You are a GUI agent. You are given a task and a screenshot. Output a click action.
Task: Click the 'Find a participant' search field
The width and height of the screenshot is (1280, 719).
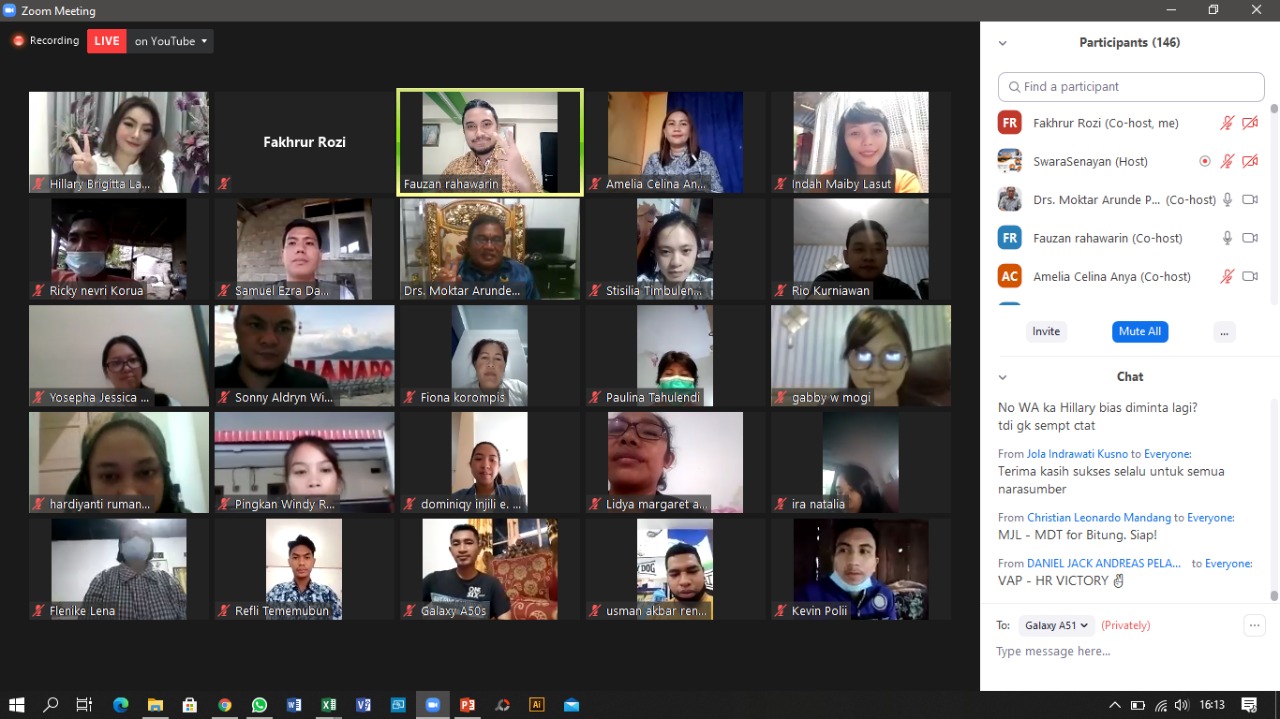1131,87
